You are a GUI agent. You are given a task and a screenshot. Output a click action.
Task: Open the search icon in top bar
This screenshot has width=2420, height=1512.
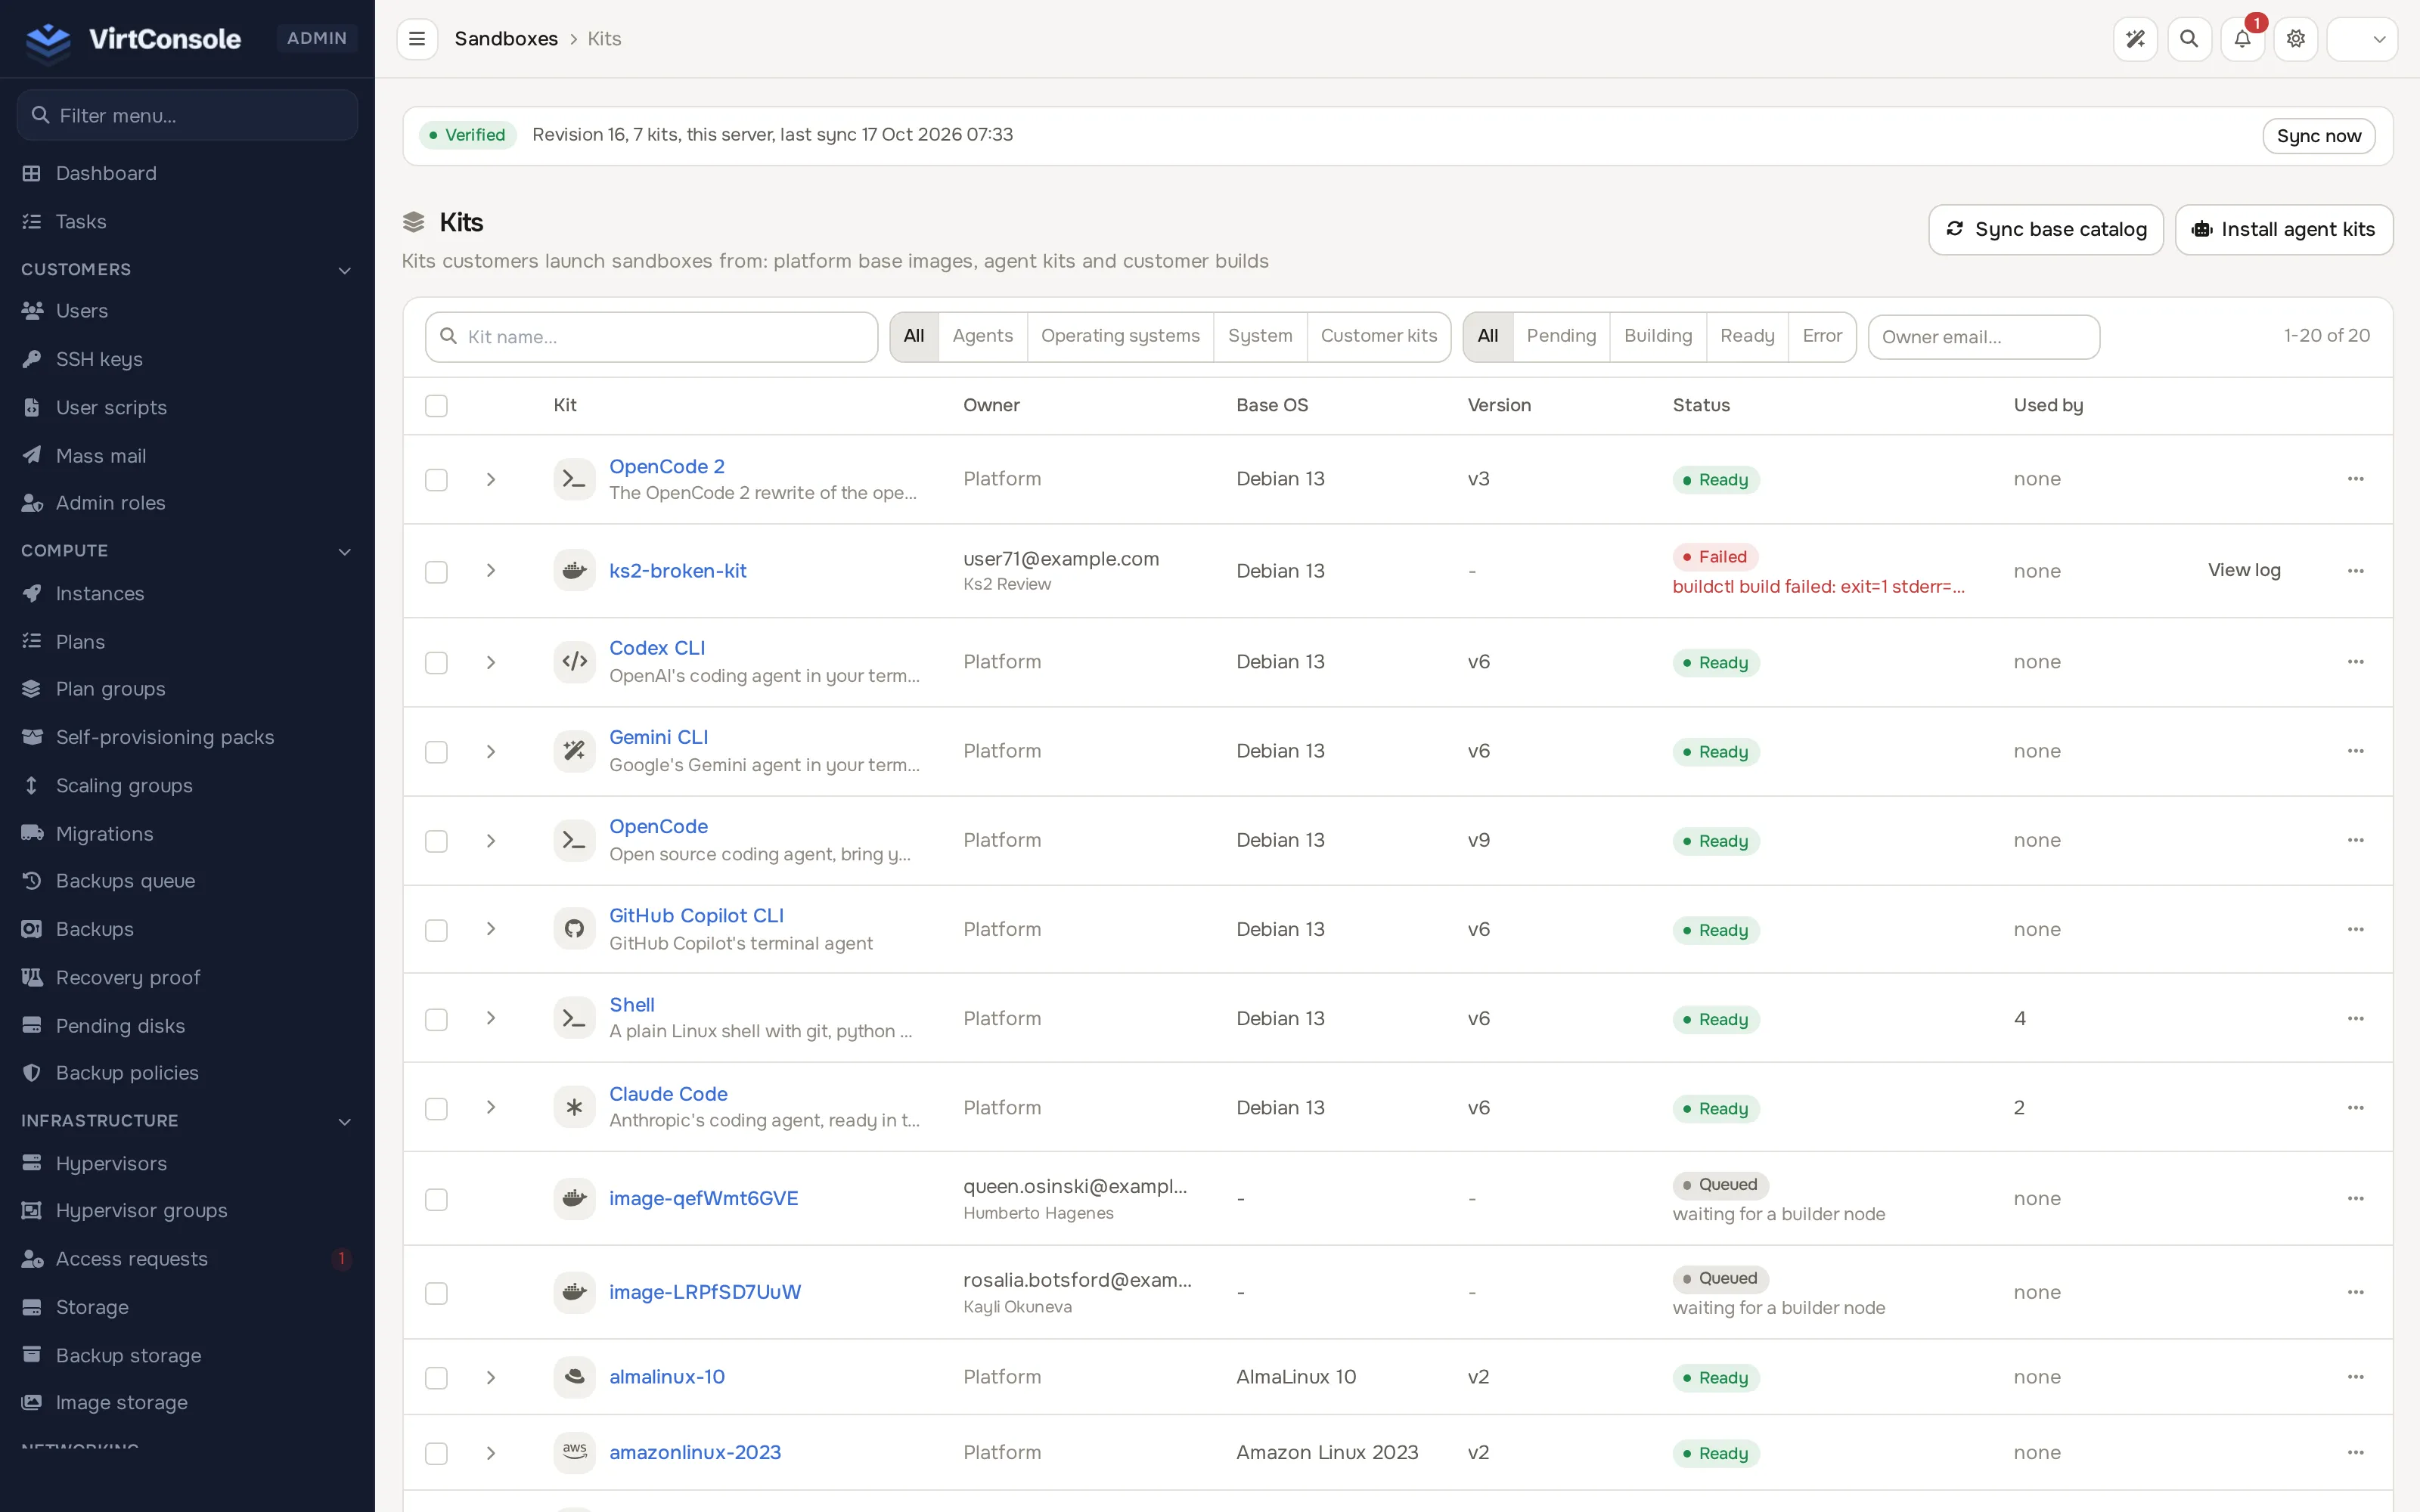(x=2189, y=39)
